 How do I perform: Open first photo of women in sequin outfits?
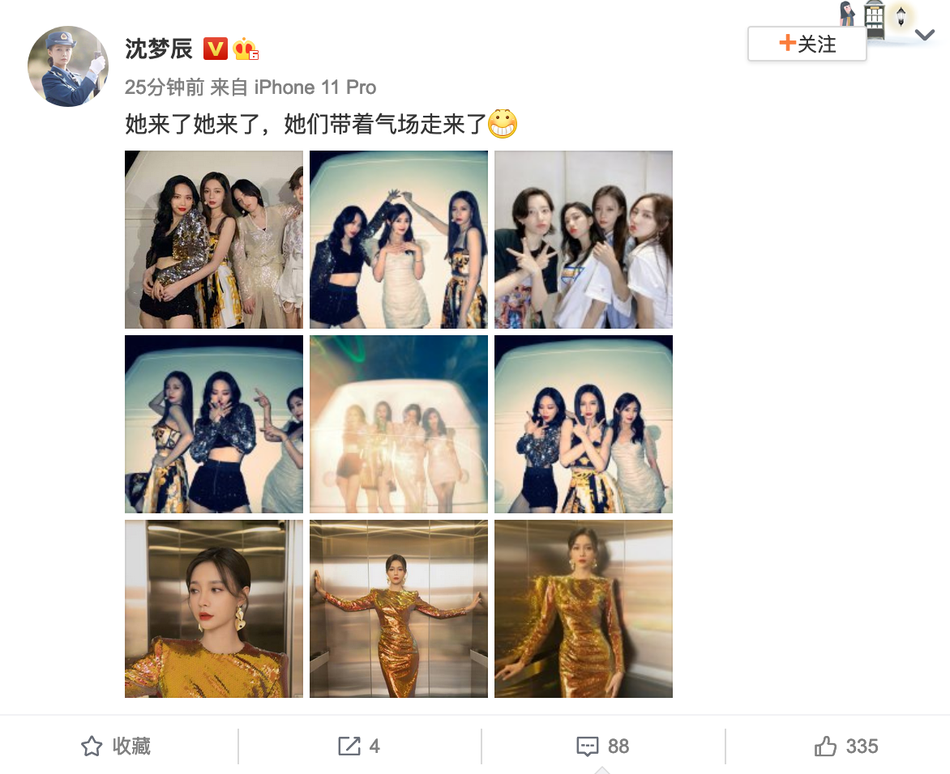point(214,240)
